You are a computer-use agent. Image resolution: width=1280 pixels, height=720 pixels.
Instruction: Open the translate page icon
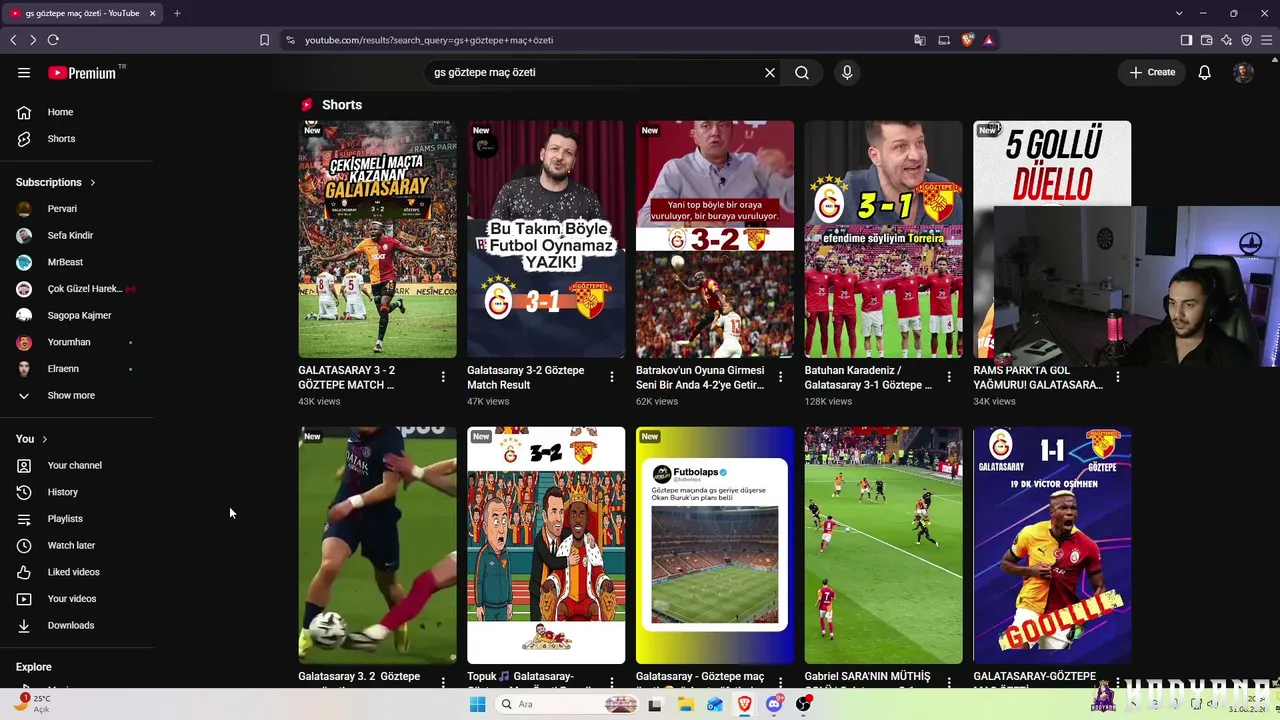point(920,40)
